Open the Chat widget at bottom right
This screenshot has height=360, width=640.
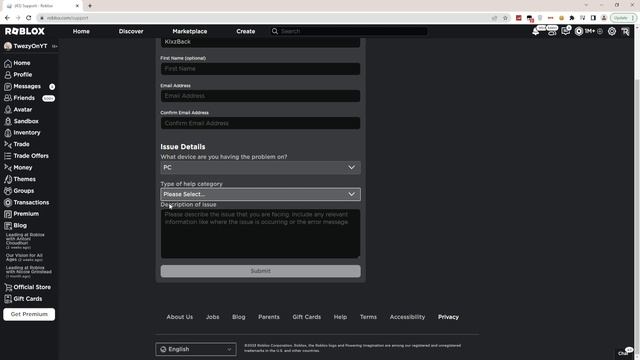[624, 353]
